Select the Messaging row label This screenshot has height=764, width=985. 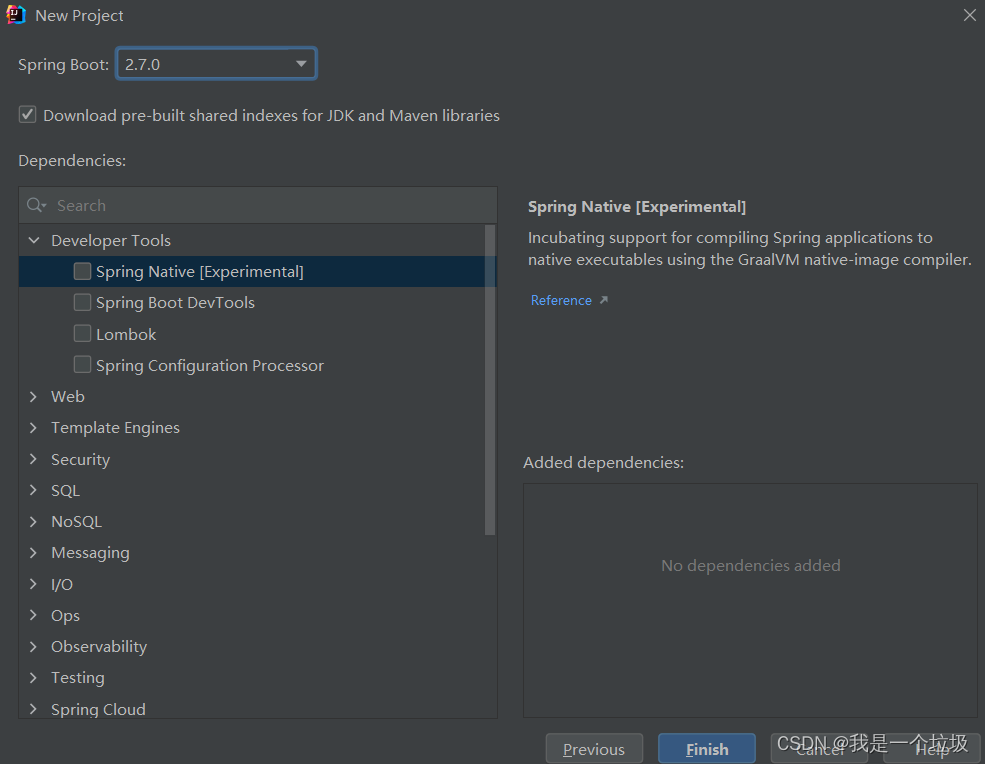pyautogui.click(x=90, y=553)
